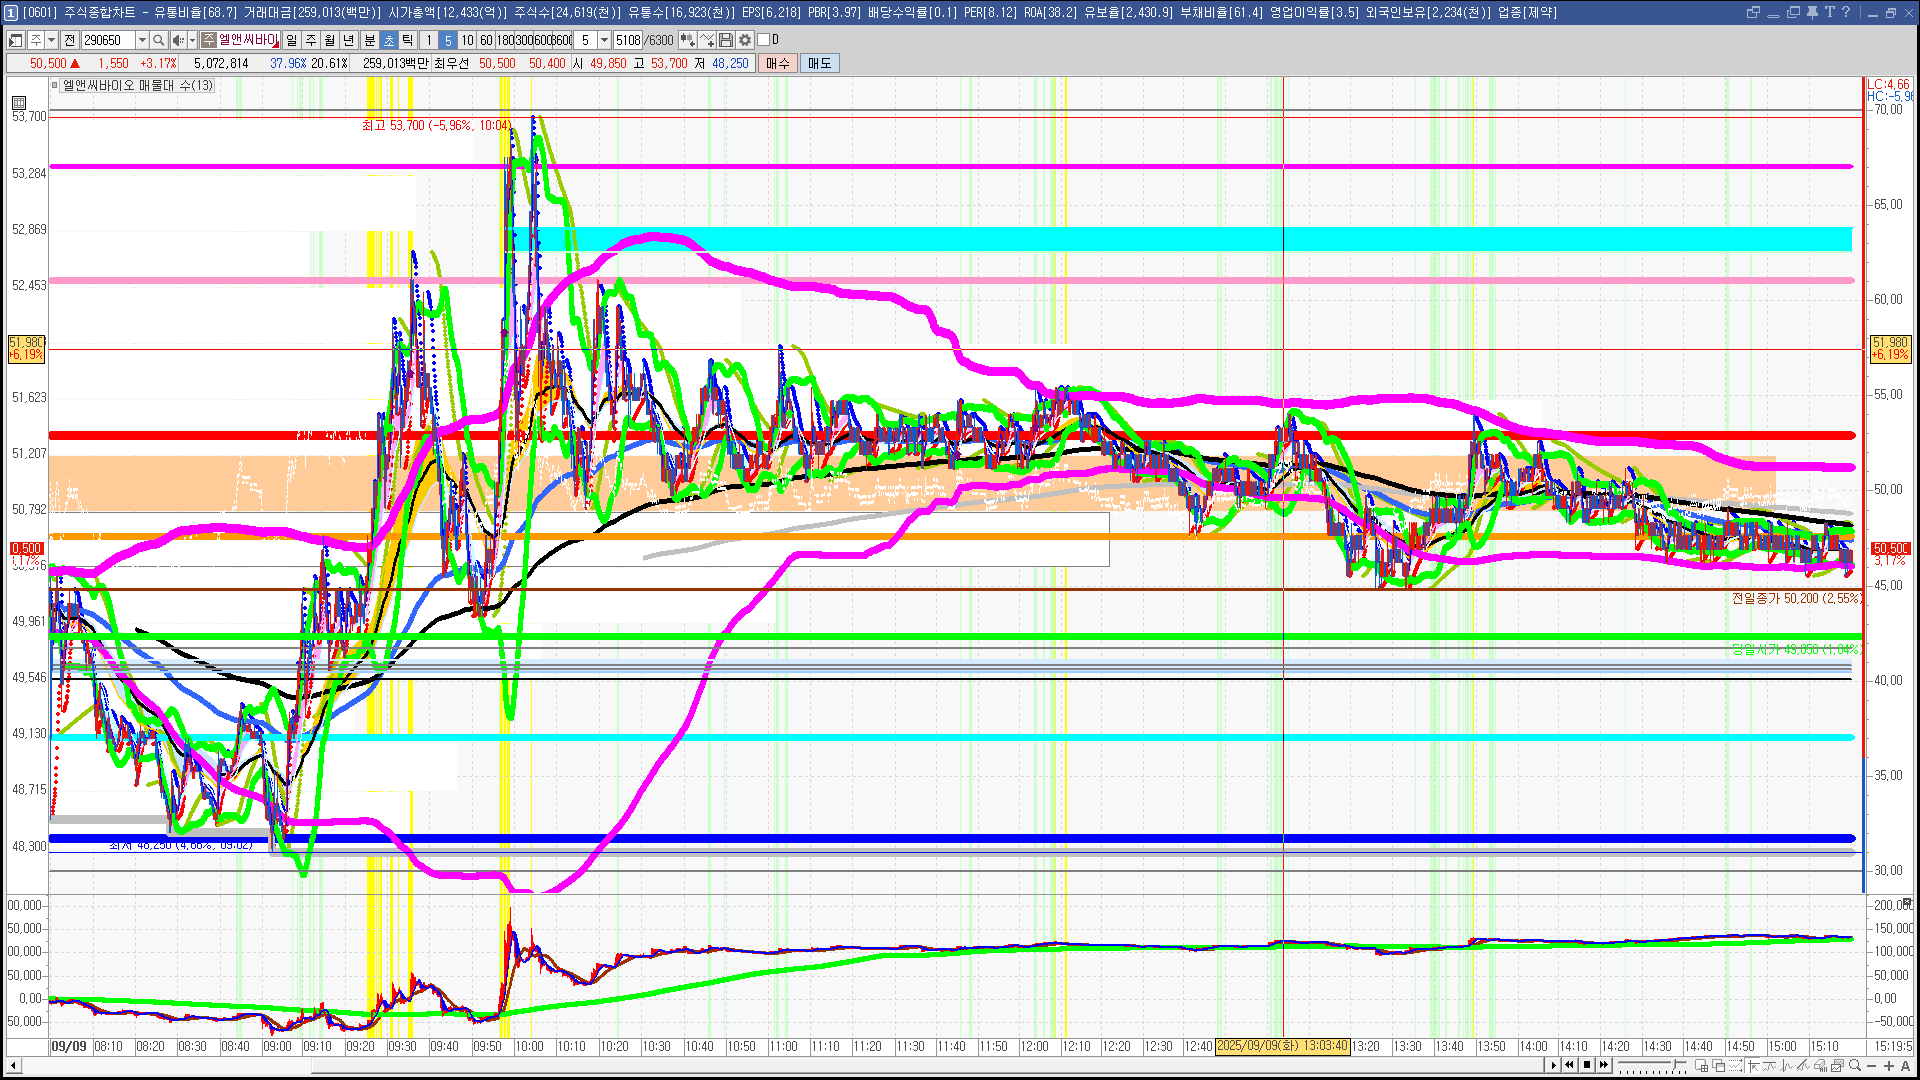The width and height of the screenshot is (1920, 1080).
Task: Open stock code 290650 dropdown arrow
Action: click(x=142, y=40)
